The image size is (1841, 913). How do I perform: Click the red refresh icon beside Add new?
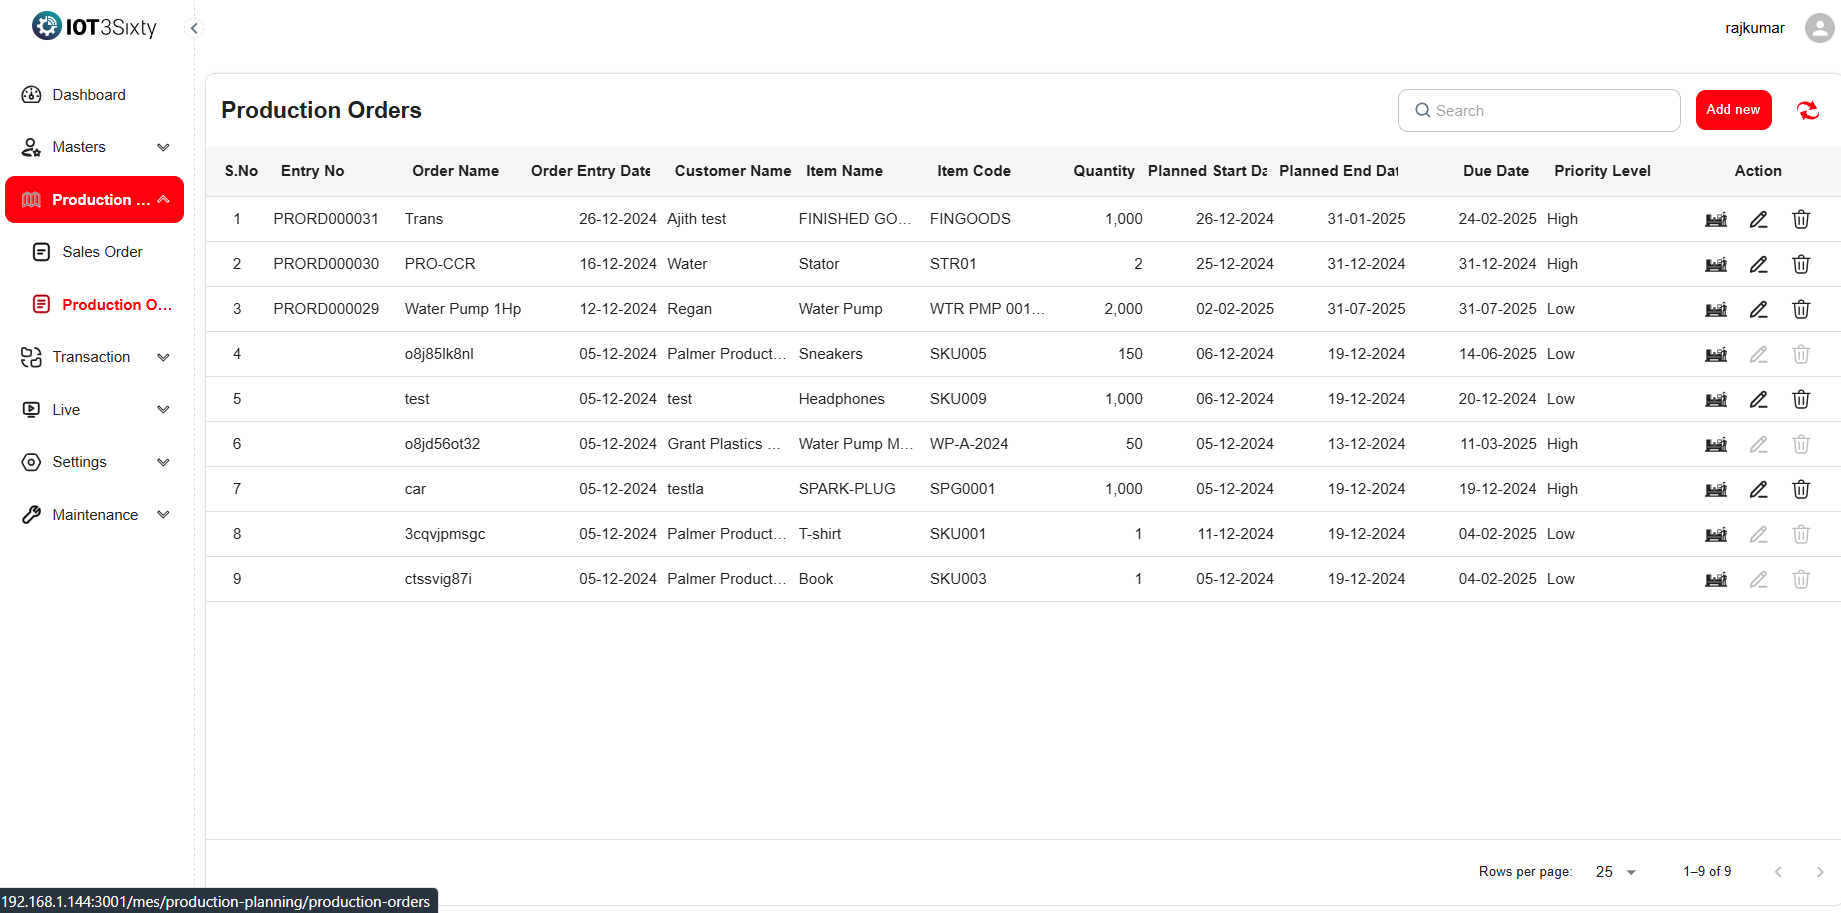1807,111
